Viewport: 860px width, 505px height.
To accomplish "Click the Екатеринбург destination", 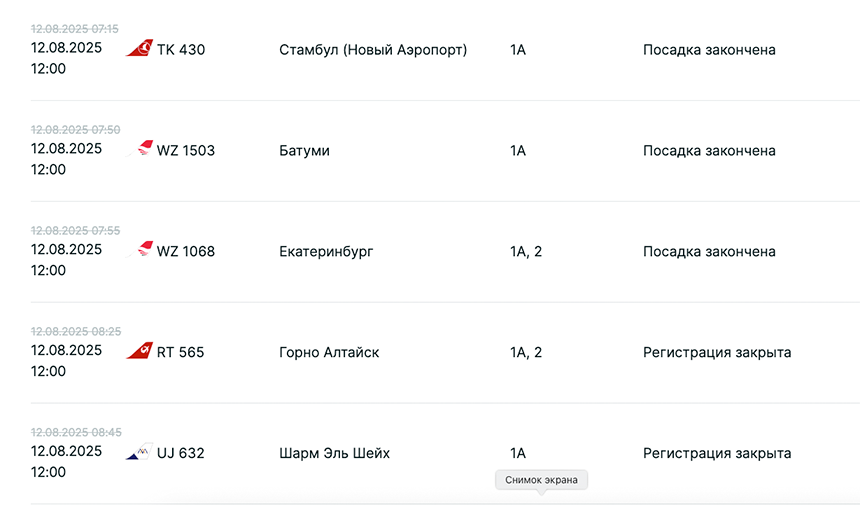I will tap(326, 252).
